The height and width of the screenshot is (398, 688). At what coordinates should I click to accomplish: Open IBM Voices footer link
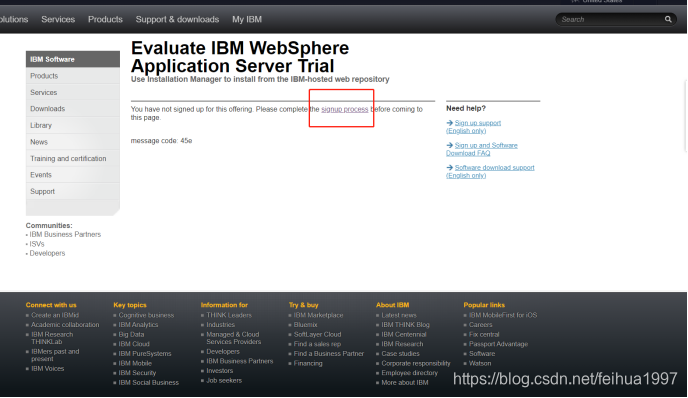click(x=47, y=369)
